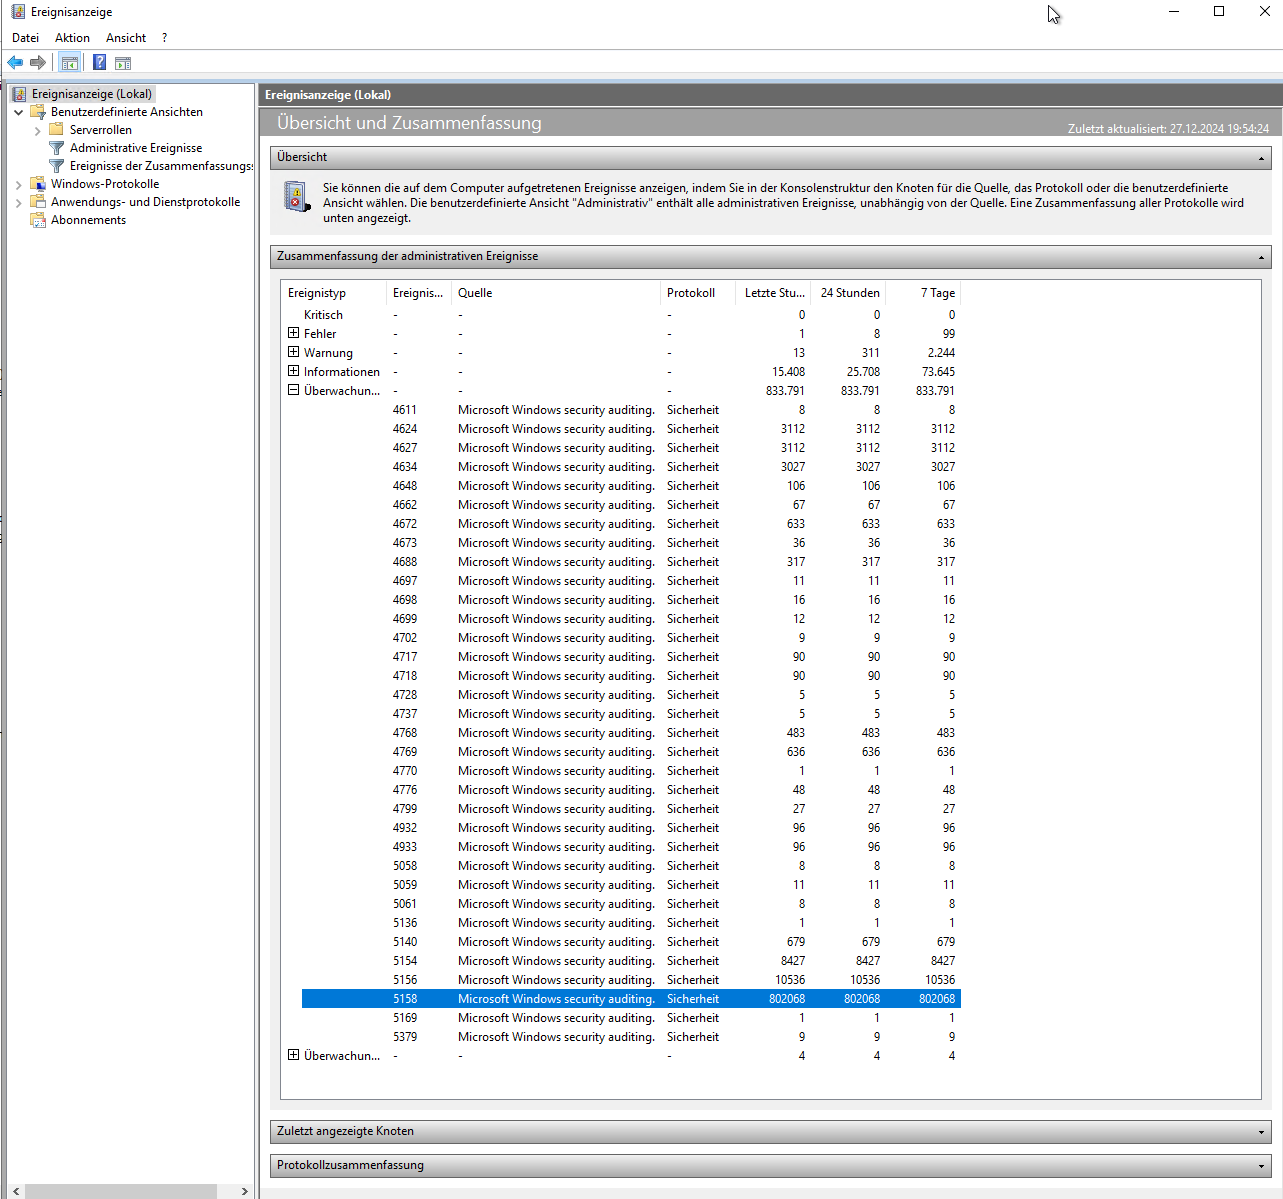The height and width of the screenshot is (1199, 1283).
Task: Sort by the Quelle column header
Action: coord(556,293)
